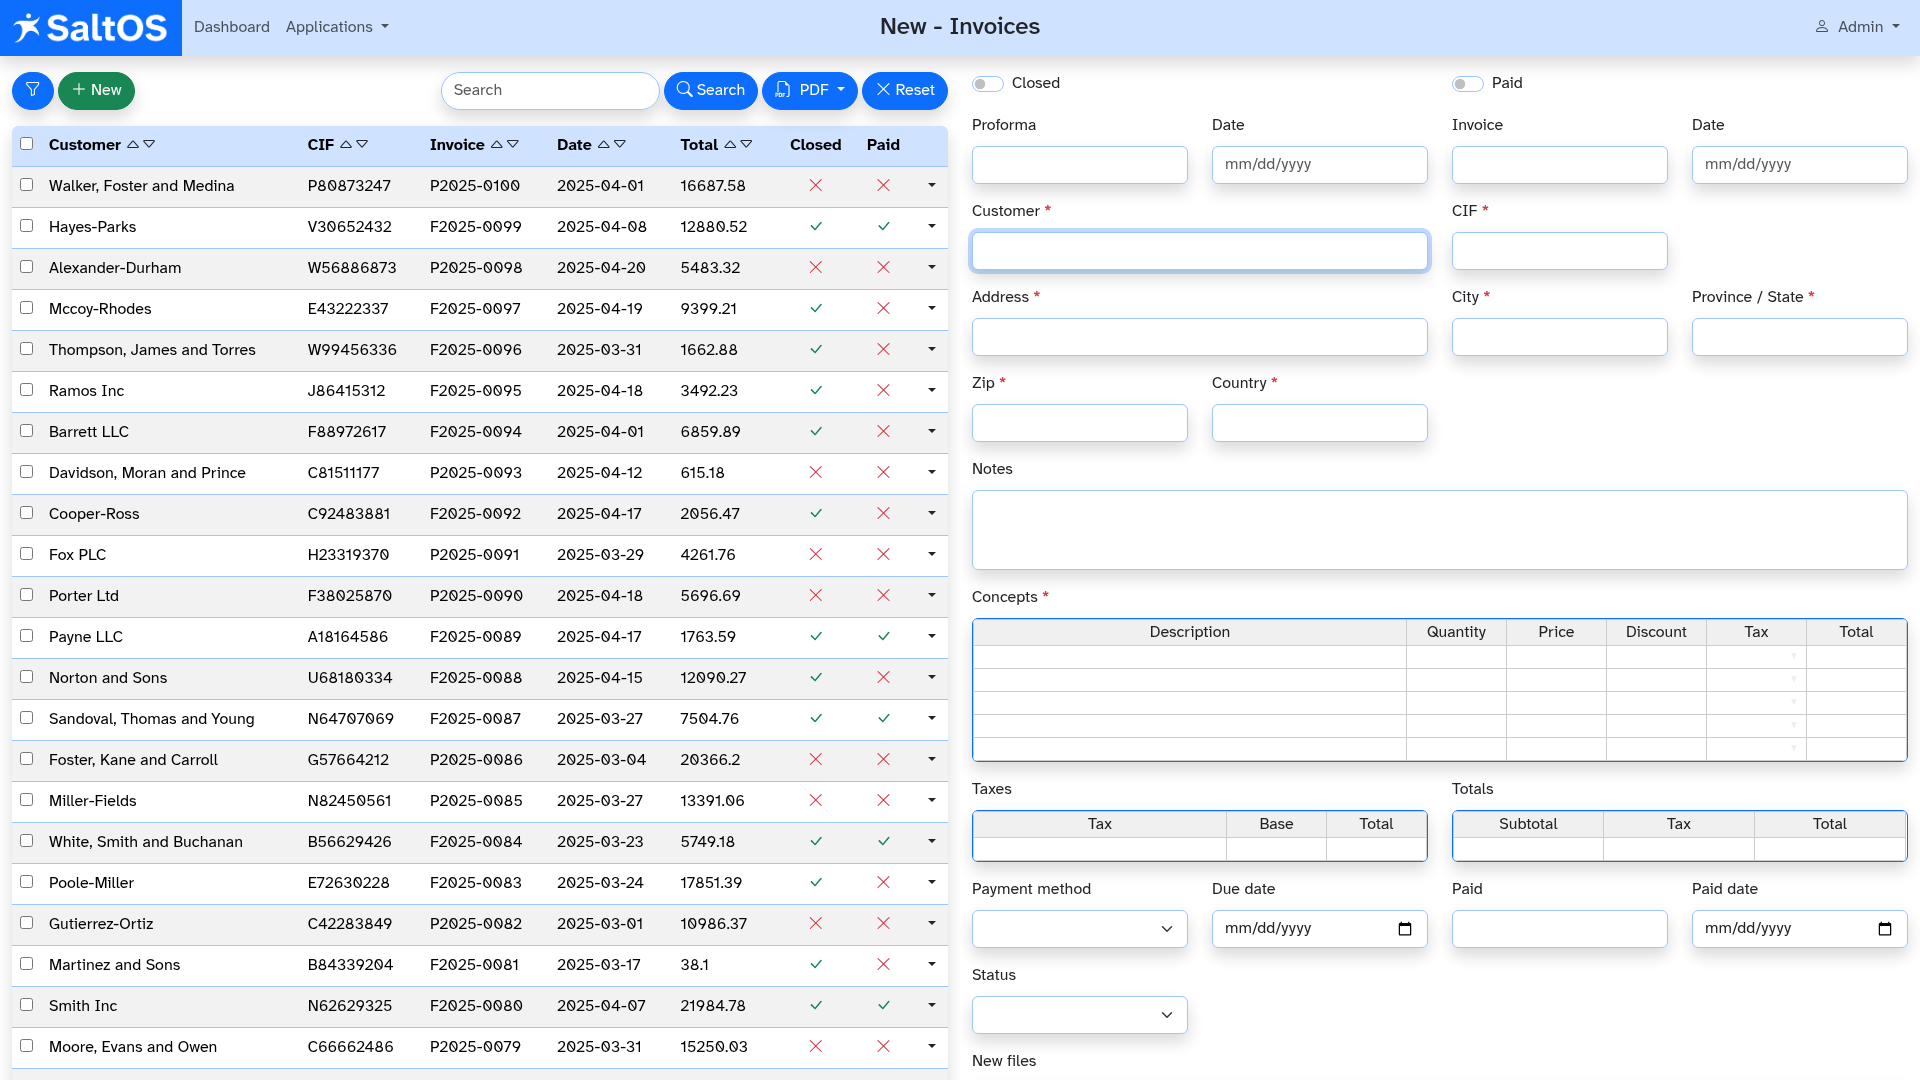The height and width of the screenshot is (1080, 1920).
Task: Open the Payment method dropdown
Action: (1079, 929)
